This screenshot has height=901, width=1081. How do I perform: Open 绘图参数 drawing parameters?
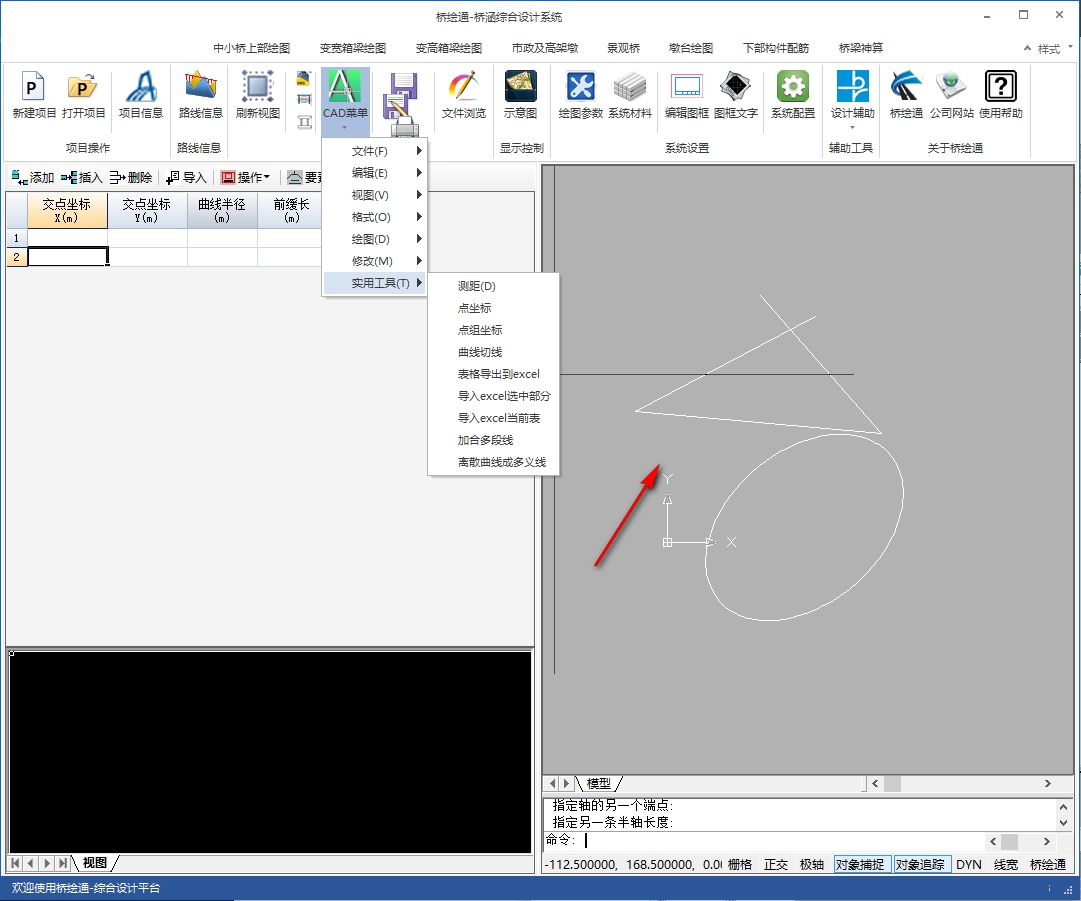(x=580, y=94)
